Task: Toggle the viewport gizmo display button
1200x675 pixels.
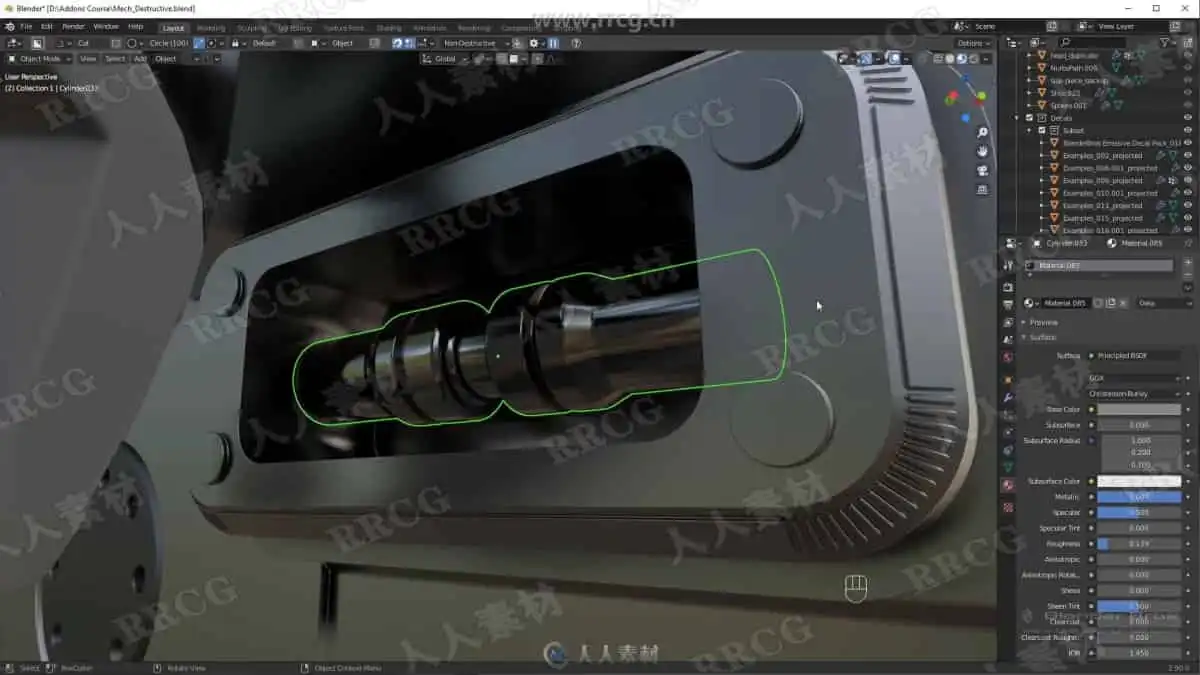Action: 866,59
